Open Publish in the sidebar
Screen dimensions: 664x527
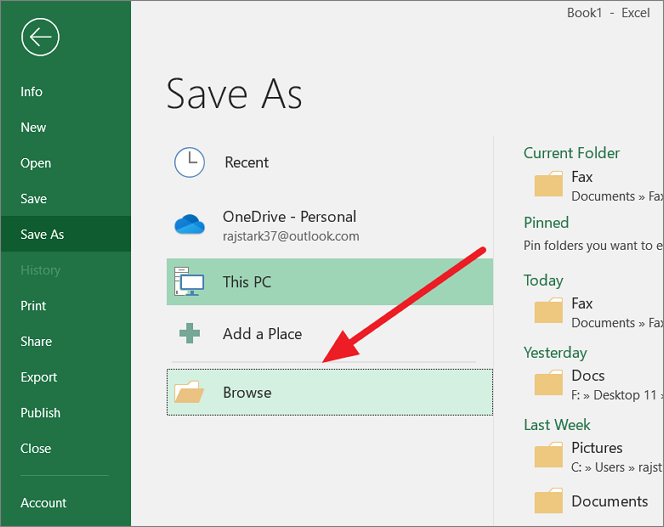pos(66,412)
